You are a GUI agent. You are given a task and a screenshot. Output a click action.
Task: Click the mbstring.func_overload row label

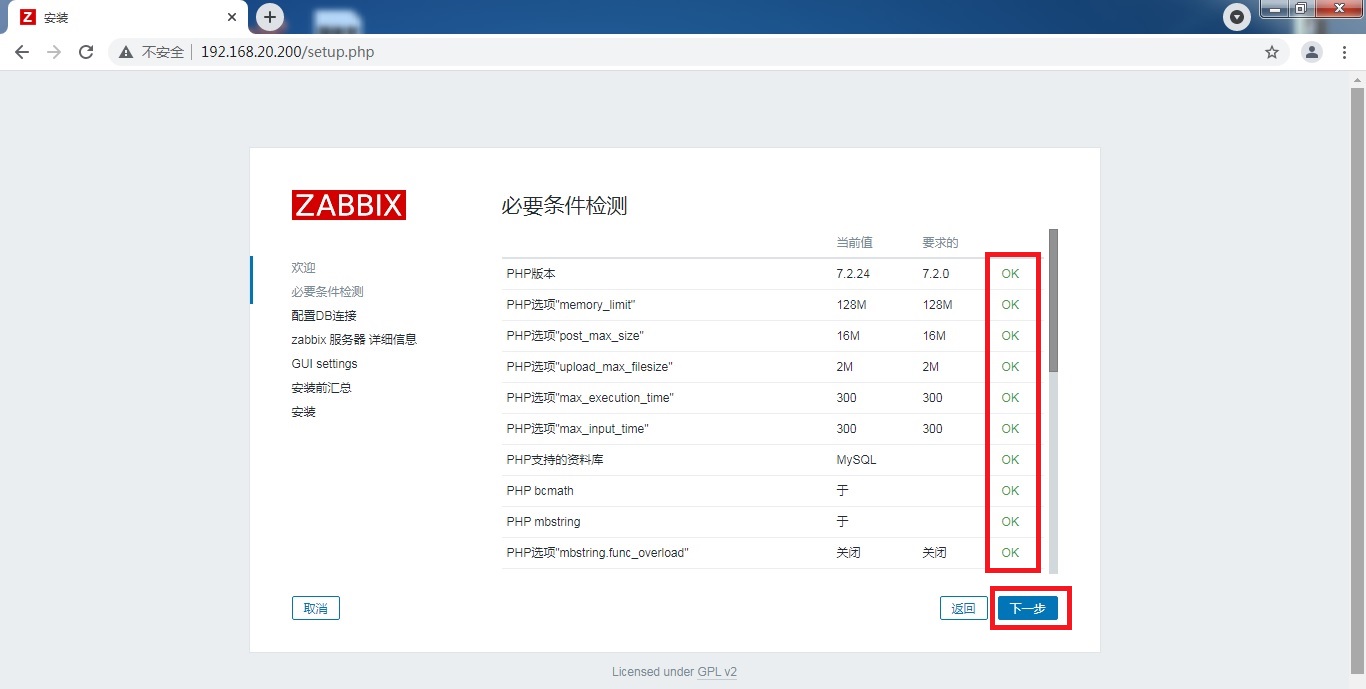point(598,553)
